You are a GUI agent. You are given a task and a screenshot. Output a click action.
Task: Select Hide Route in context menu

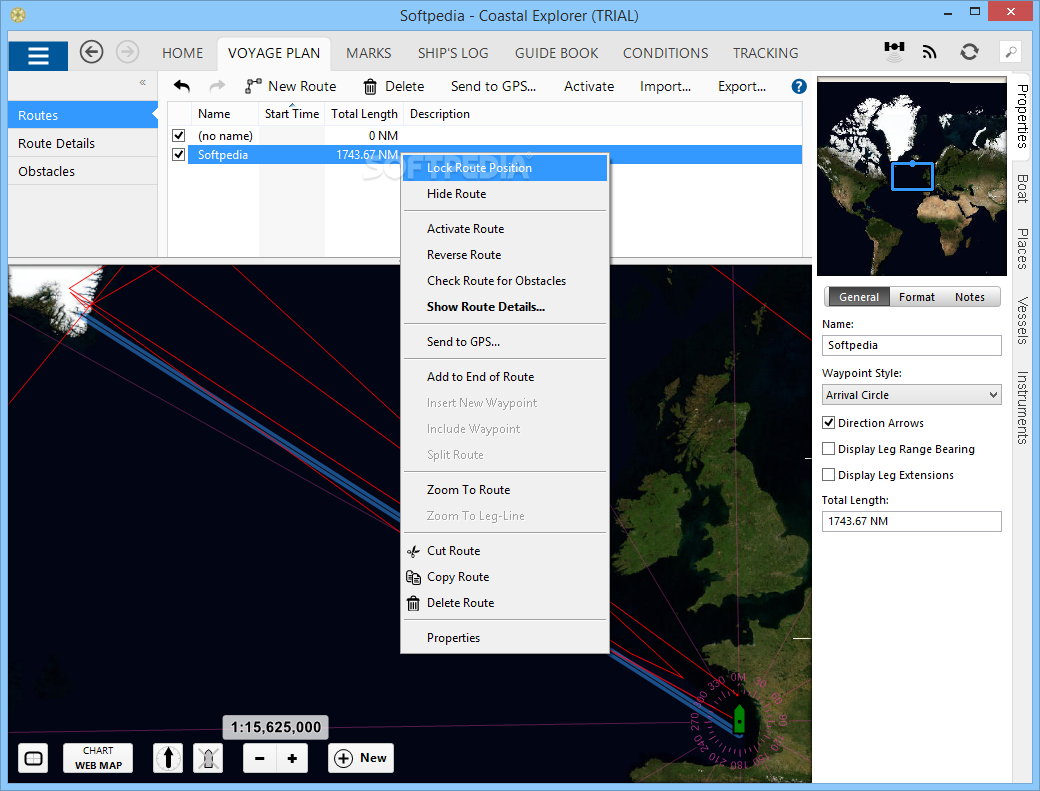(x=505, y=194)
